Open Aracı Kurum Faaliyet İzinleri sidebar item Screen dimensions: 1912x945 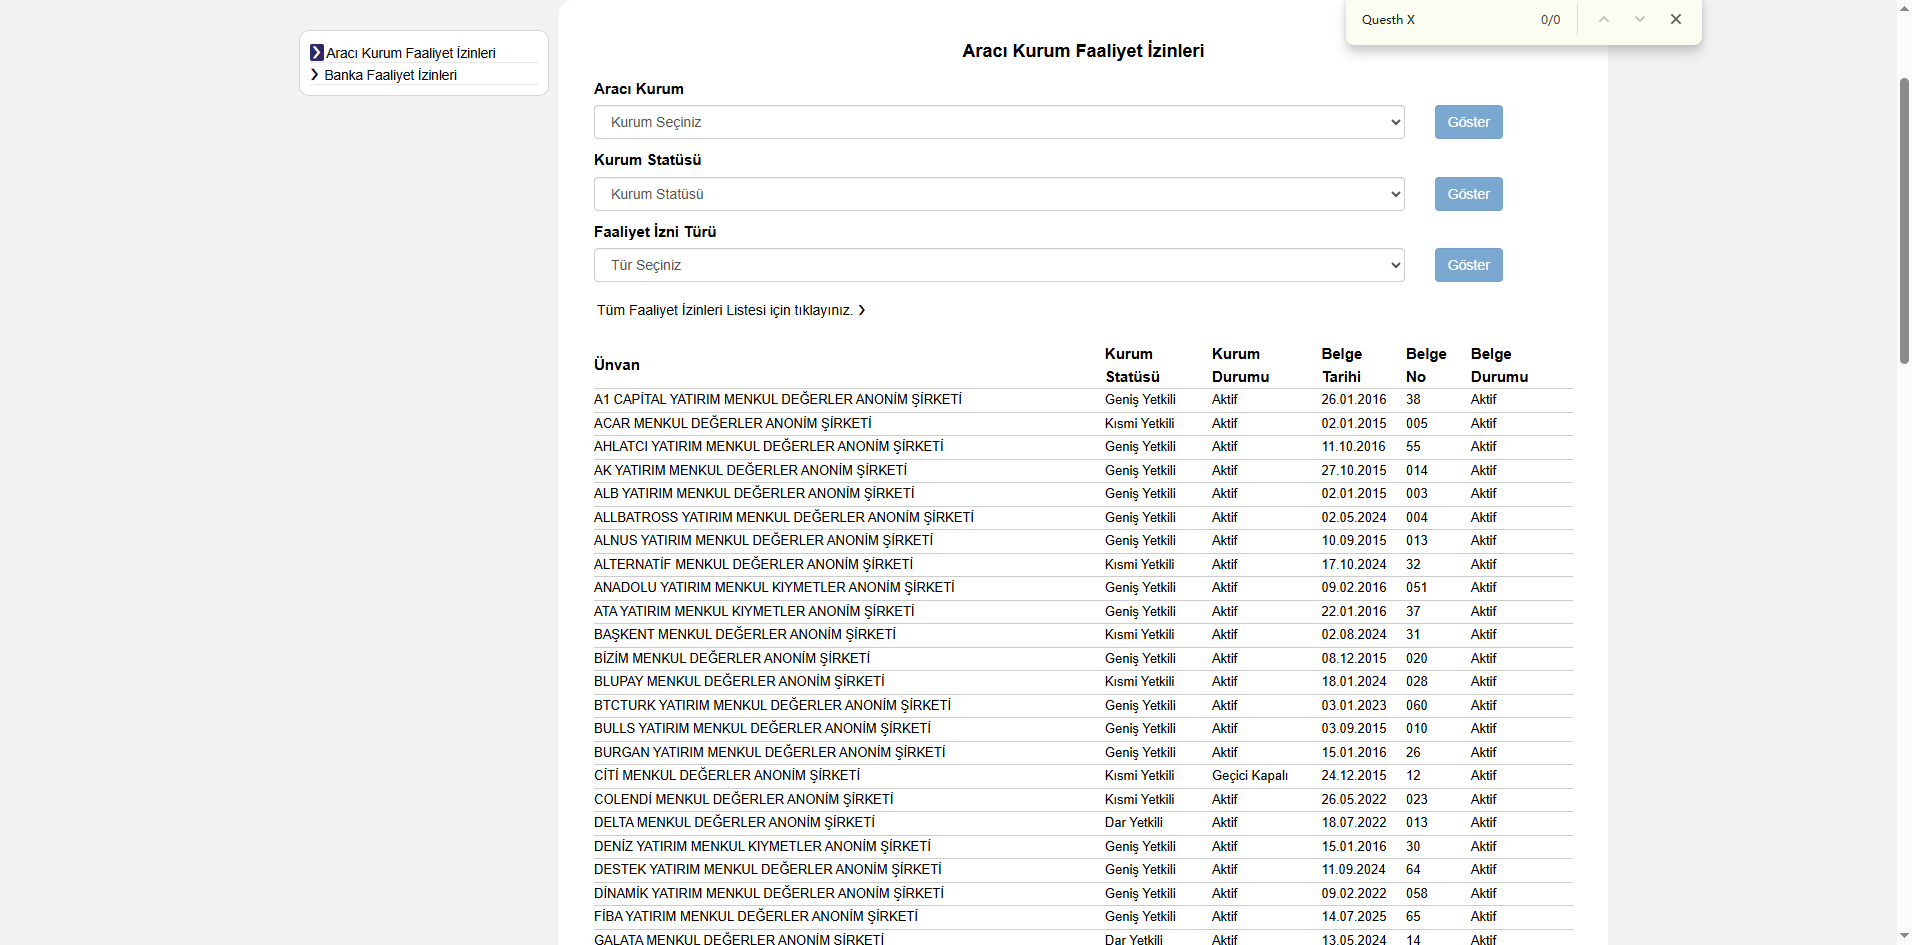[x=410, y=53]
